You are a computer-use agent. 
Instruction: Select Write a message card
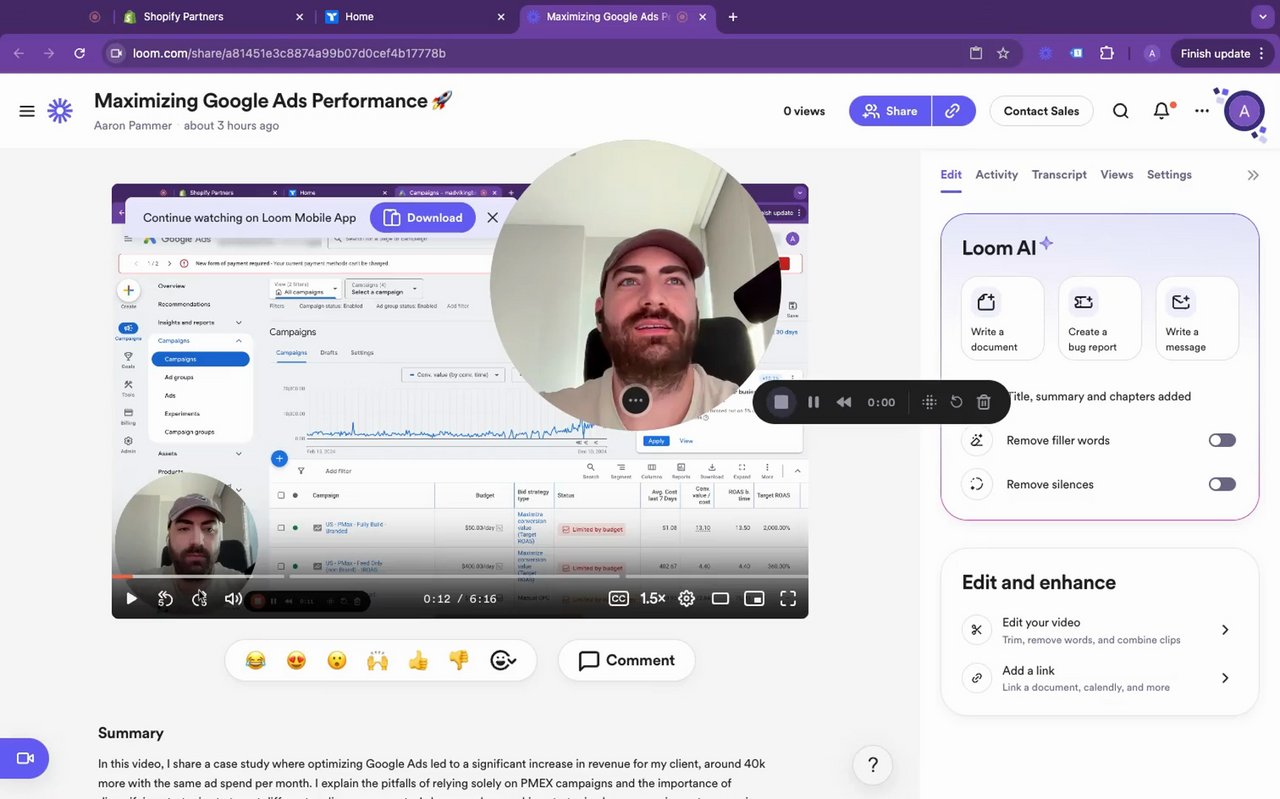click(1197, 318)
